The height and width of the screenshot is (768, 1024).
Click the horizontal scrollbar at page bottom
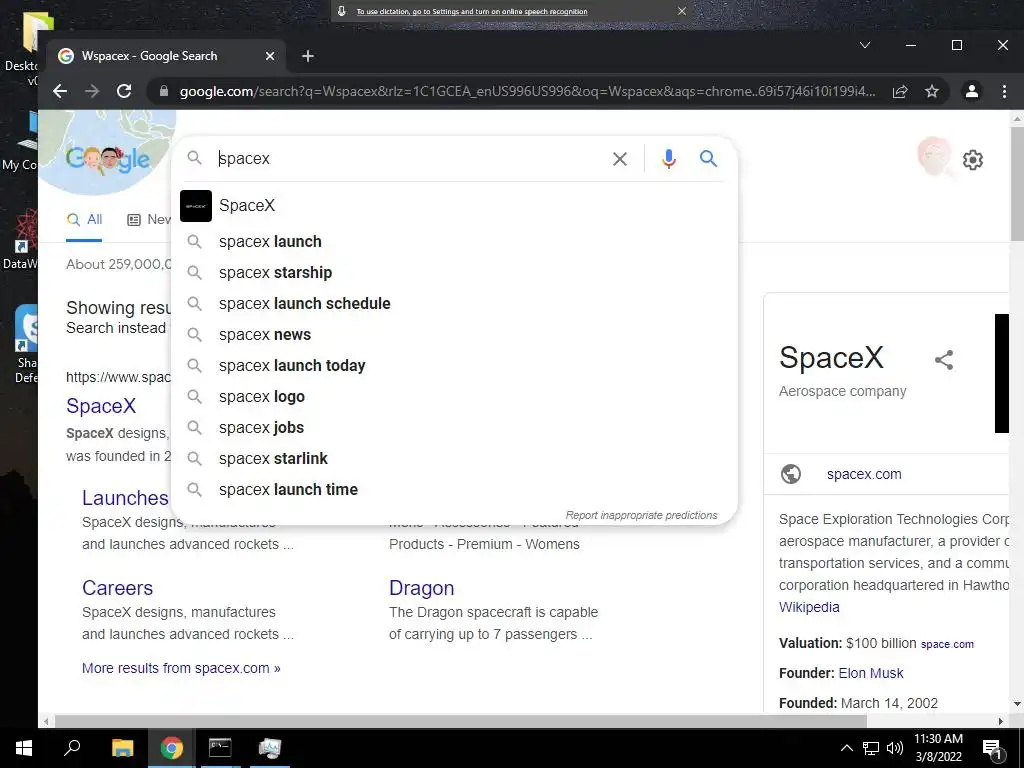click(x=460, y=721)
